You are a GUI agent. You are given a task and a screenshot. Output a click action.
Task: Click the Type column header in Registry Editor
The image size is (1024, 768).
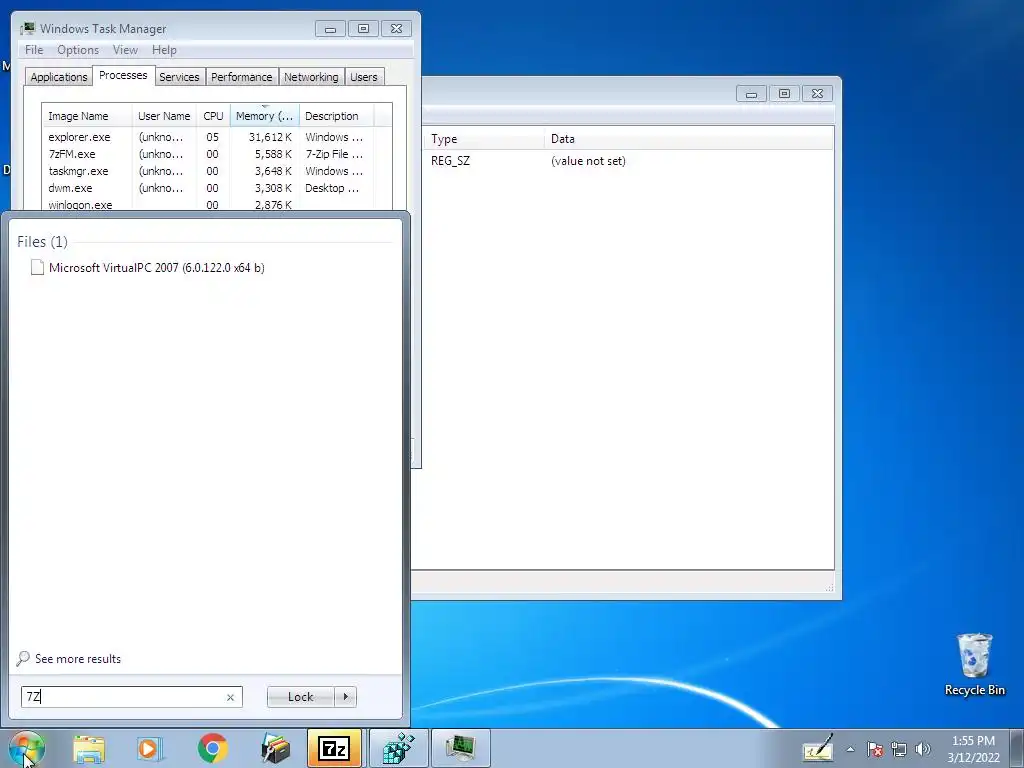(485, 138)
